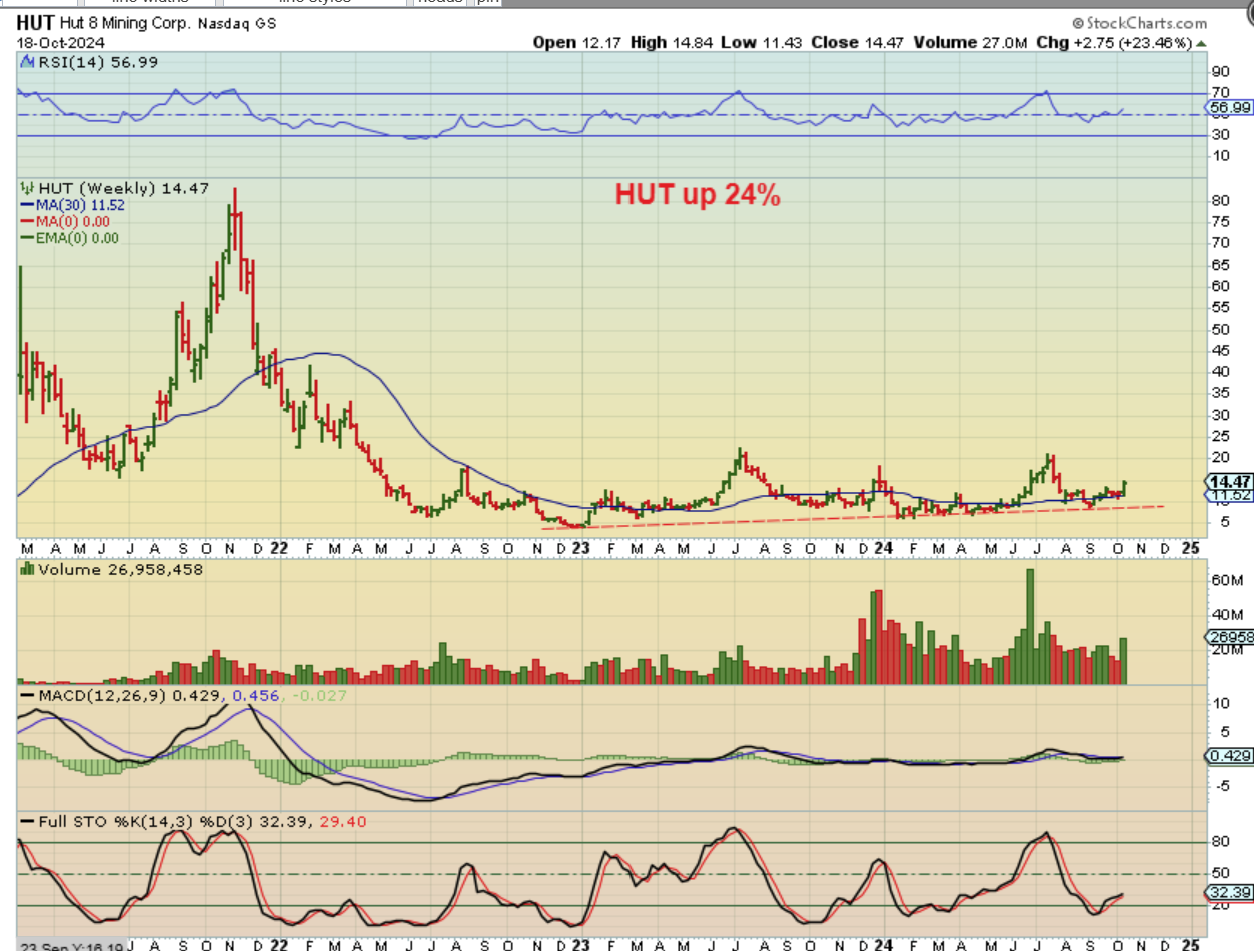1254x951 pixels.
Task: Click the 65 label on price axis
Action: (x=1220, y=264)
